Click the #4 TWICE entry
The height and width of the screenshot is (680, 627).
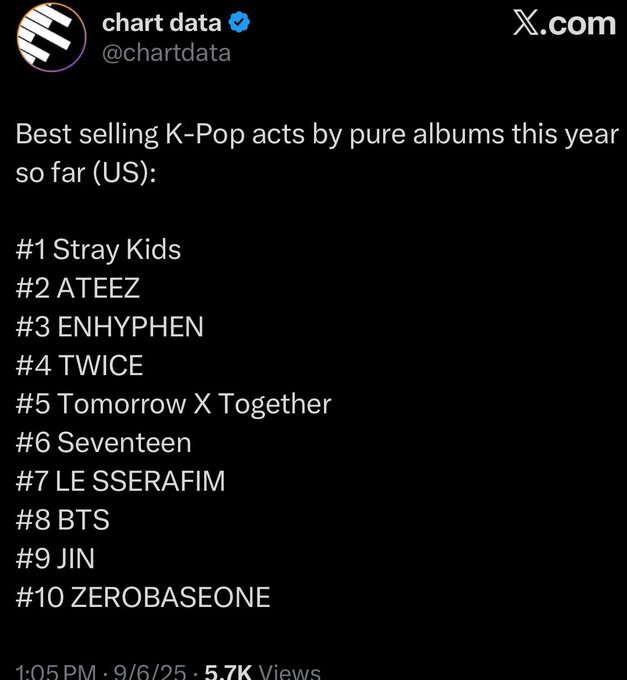pyautogui.click(x=79, y=365)
